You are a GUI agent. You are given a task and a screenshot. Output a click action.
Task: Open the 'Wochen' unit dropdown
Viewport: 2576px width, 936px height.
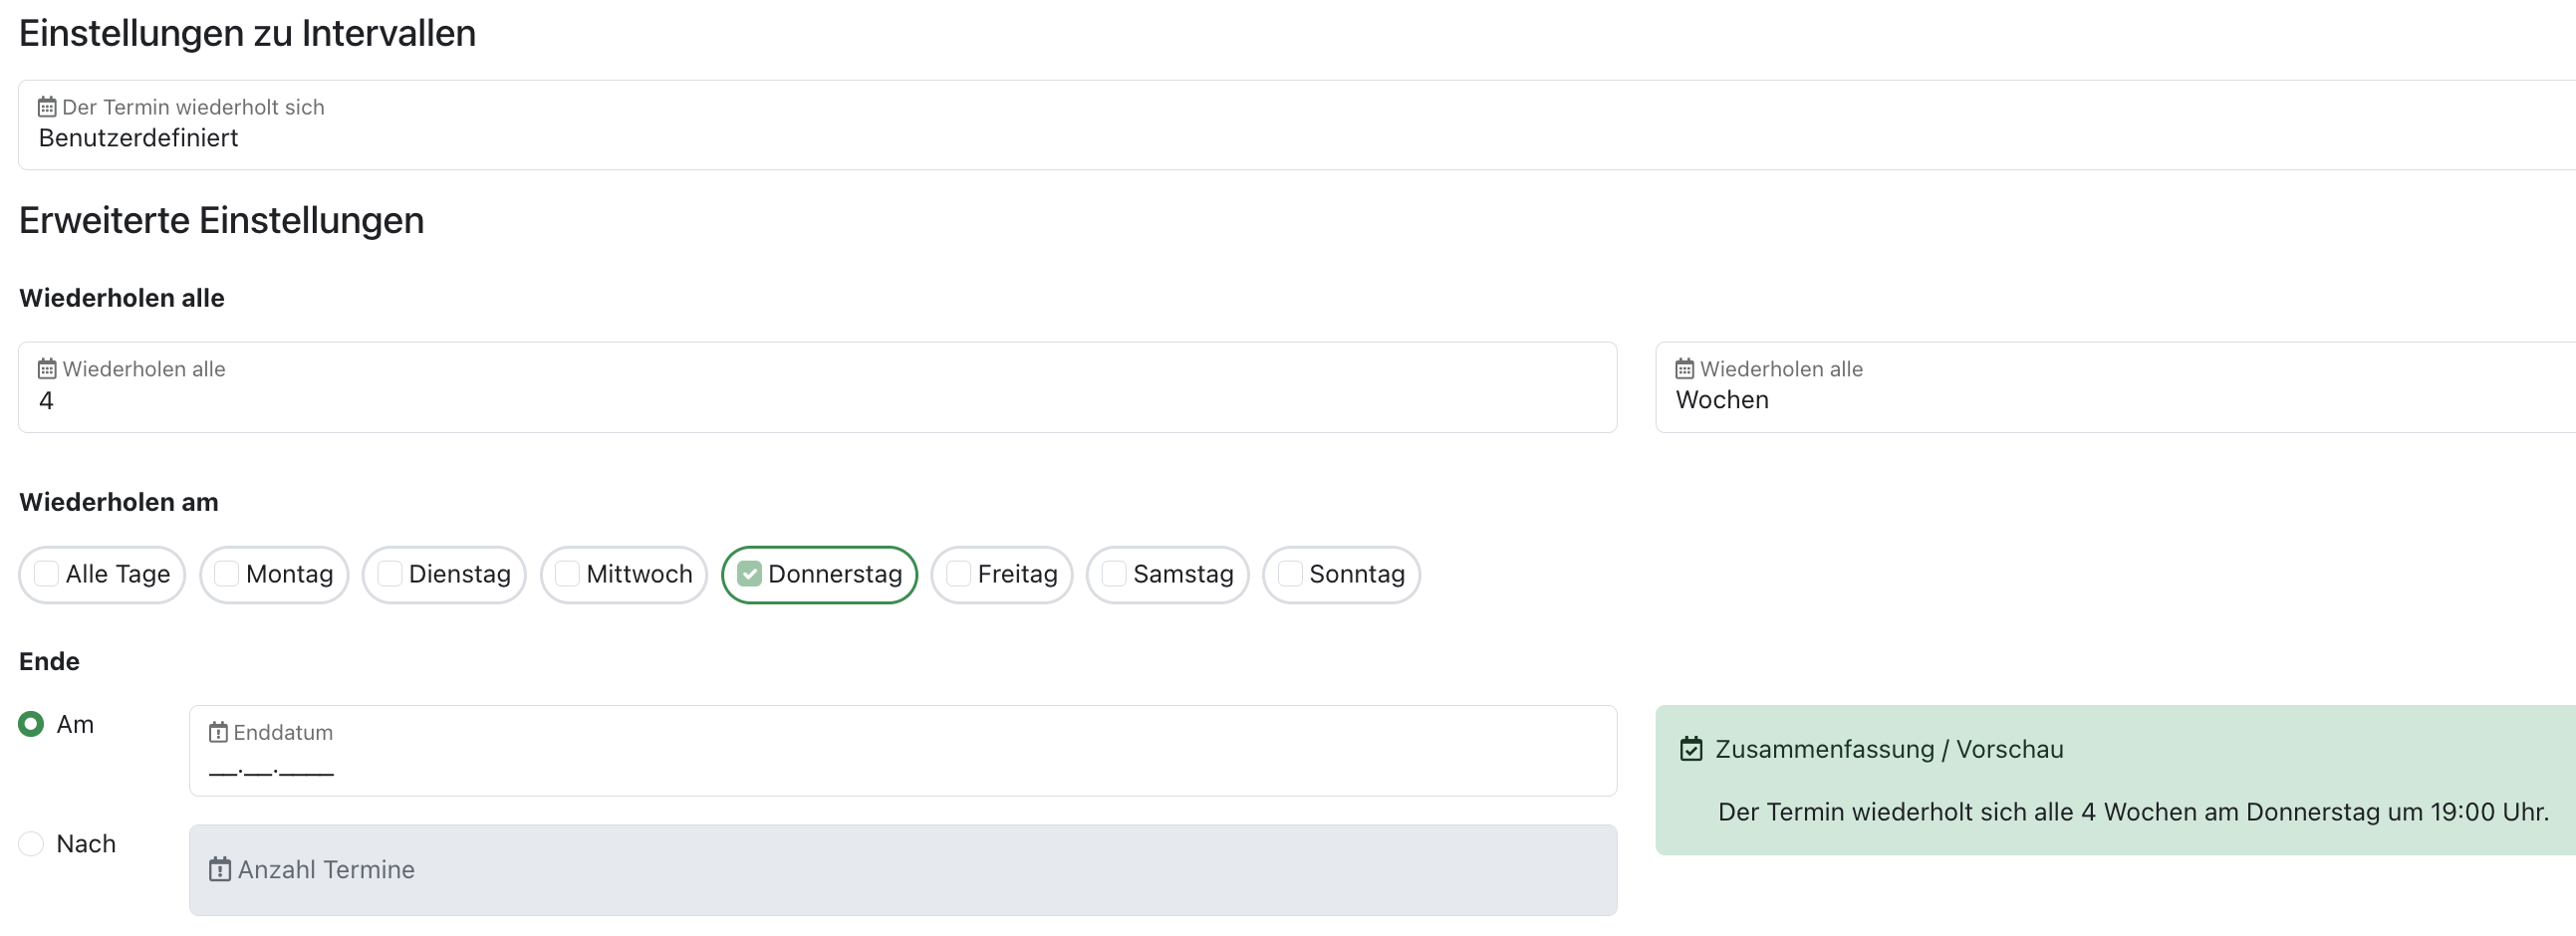2116,388
